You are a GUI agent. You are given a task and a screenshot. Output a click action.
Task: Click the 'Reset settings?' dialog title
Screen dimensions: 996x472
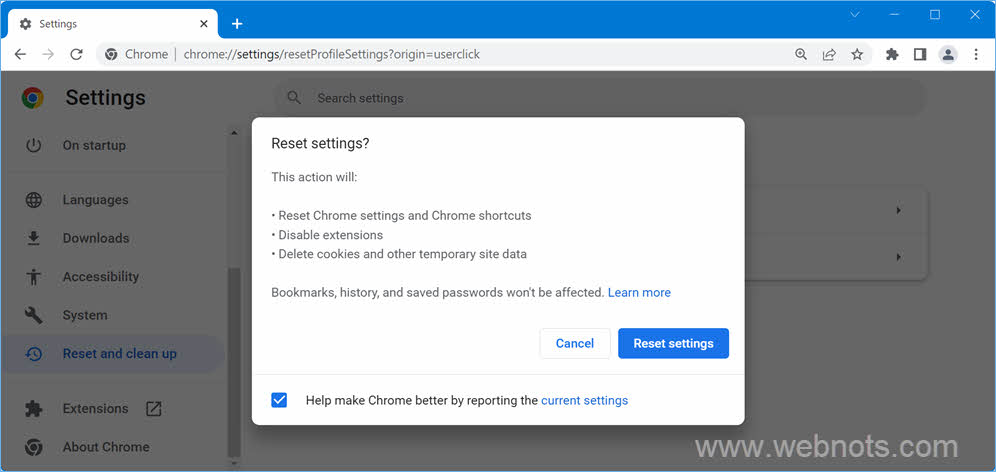320,144
